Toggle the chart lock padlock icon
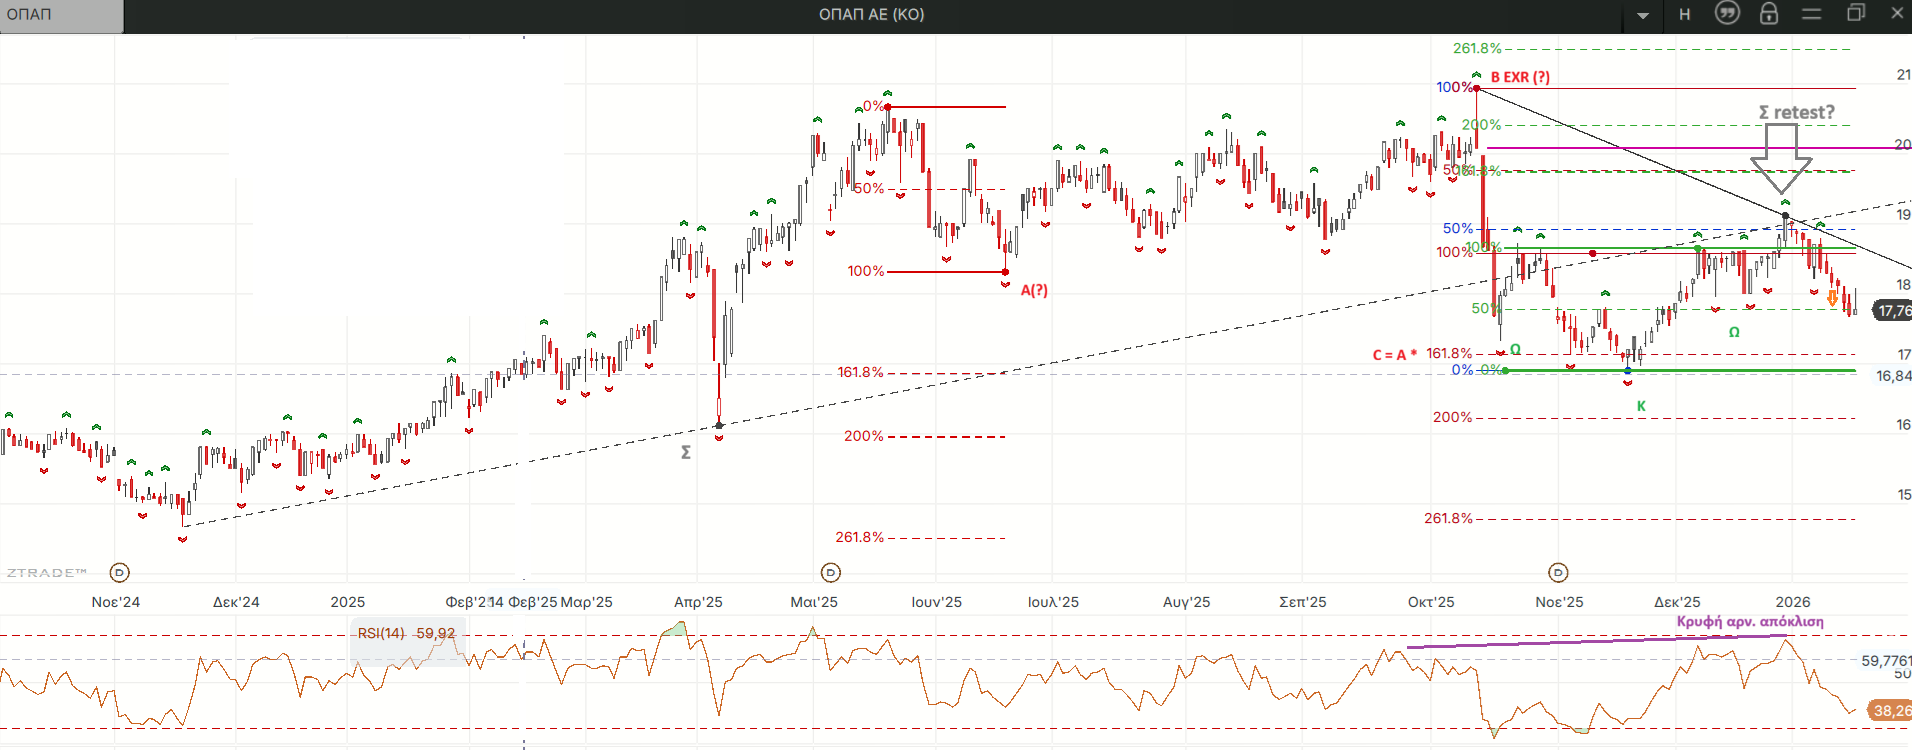This screenshot has width=1912, height=750. 1769,14
